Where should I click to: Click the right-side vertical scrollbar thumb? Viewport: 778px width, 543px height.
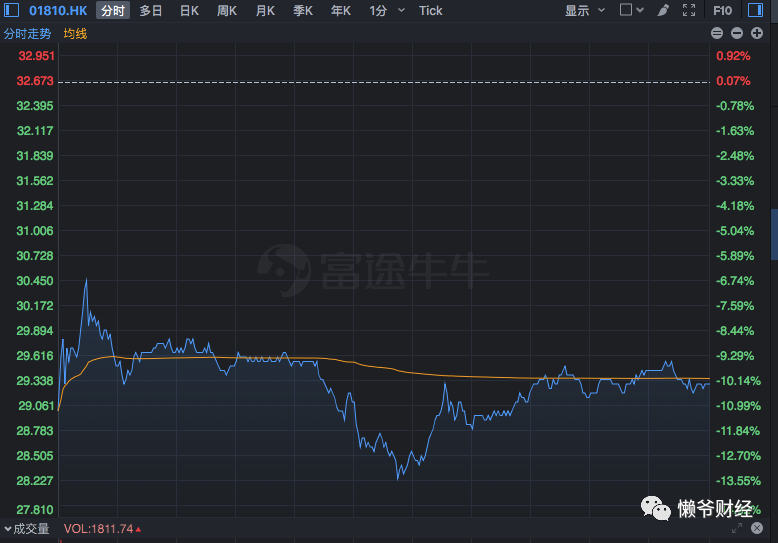tap(774, 234)
